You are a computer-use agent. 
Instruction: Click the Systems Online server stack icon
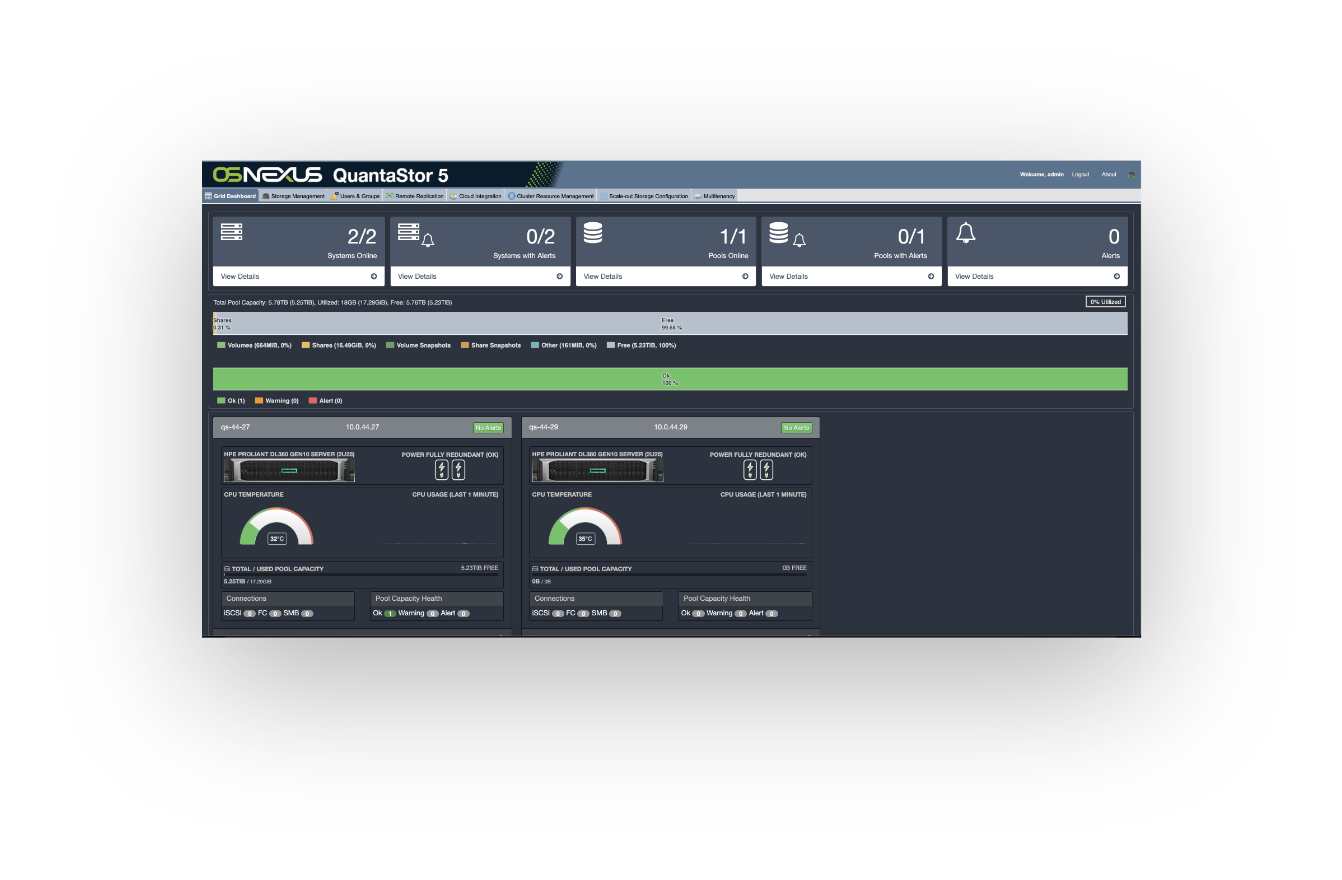point(232,232)
